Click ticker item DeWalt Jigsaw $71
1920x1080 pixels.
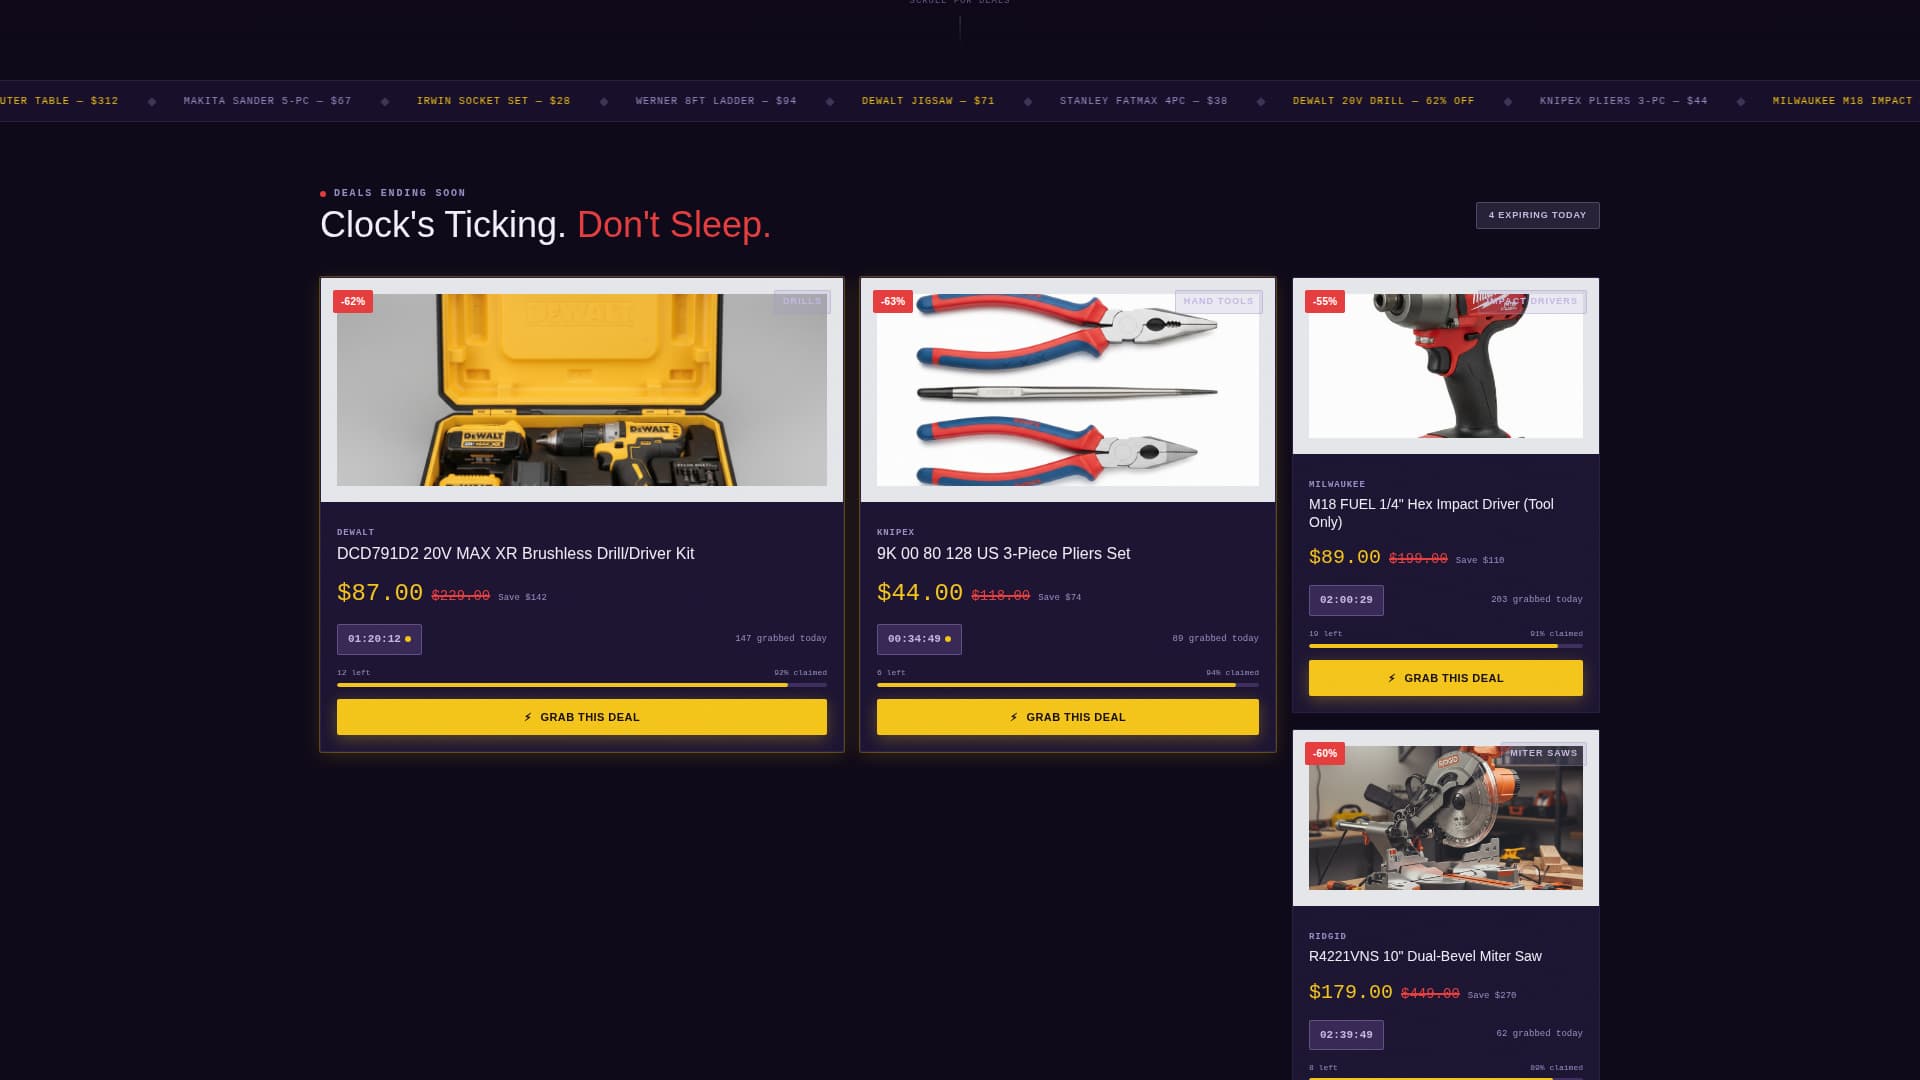coord(928,101)
